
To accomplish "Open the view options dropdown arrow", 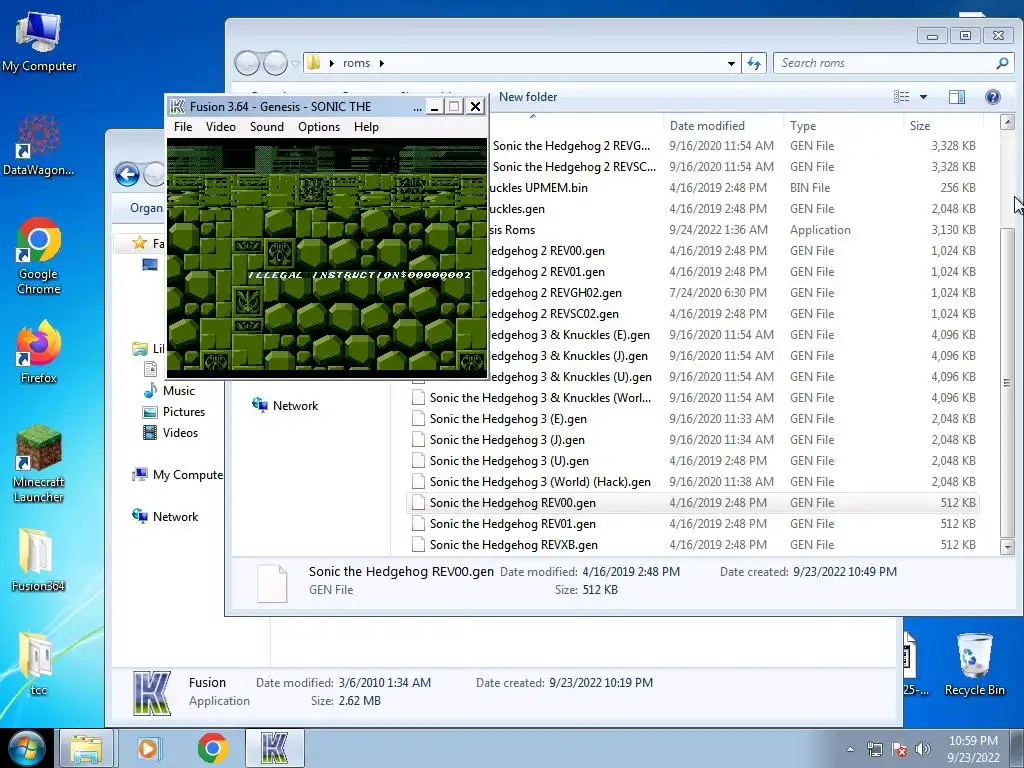I will tap(923, 97).
